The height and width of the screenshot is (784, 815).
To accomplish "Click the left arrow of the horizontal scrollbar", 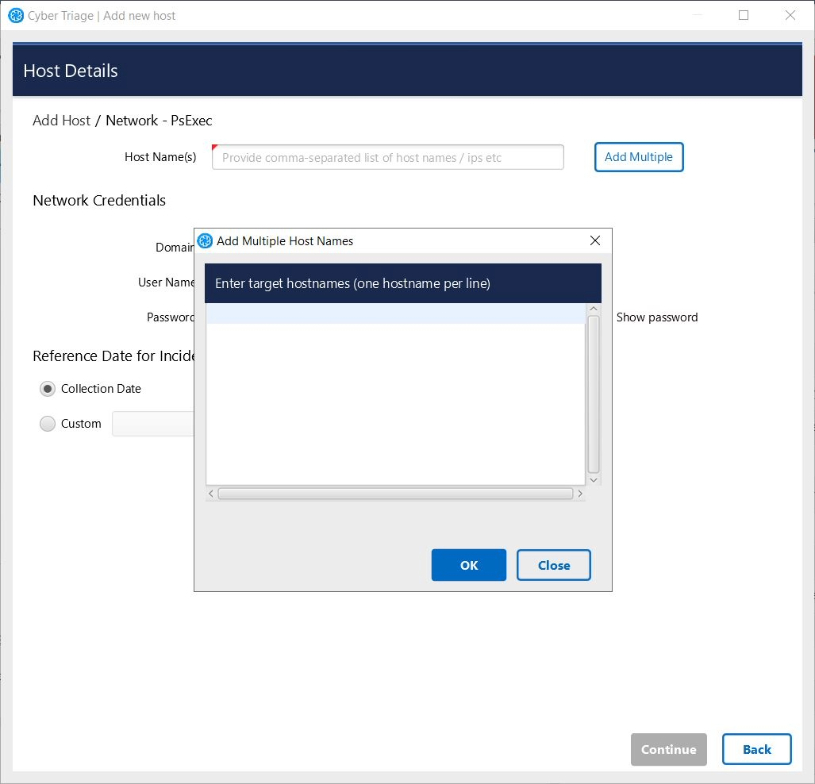I will [x=211, y=494].
